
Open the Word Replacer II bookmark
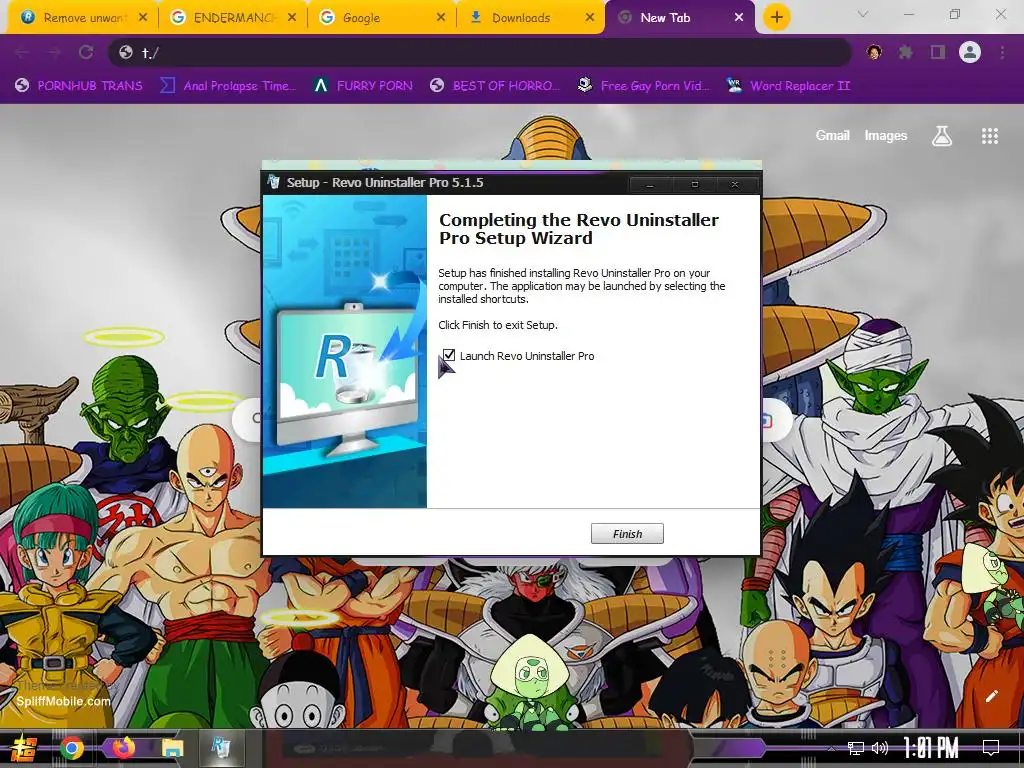pos(788,86)
